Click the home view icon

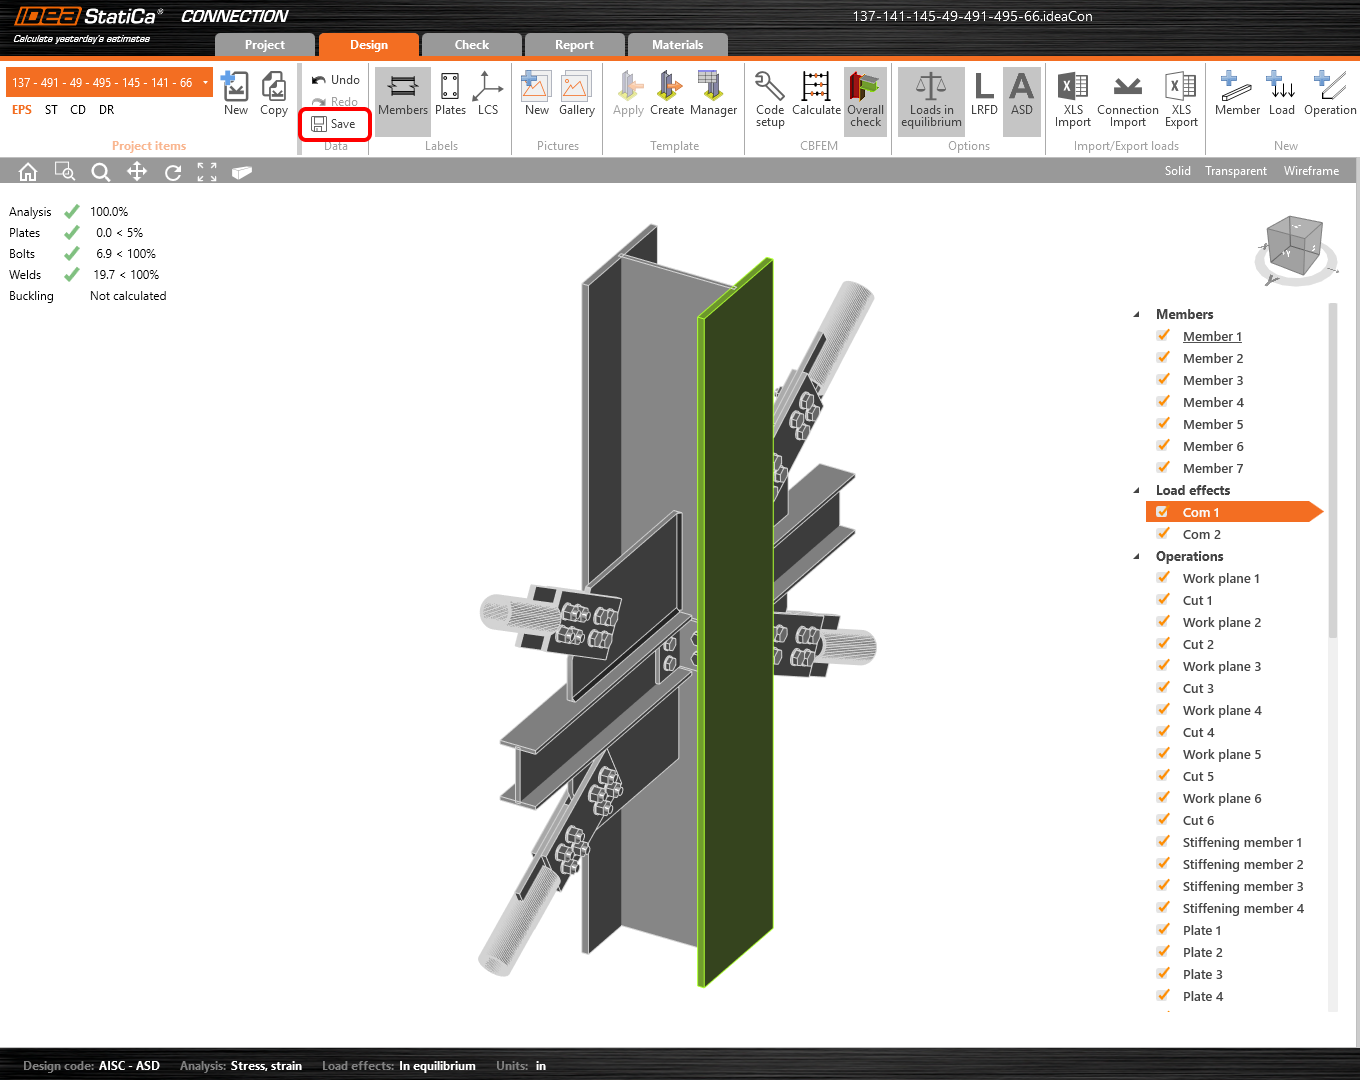coord(28,172)
